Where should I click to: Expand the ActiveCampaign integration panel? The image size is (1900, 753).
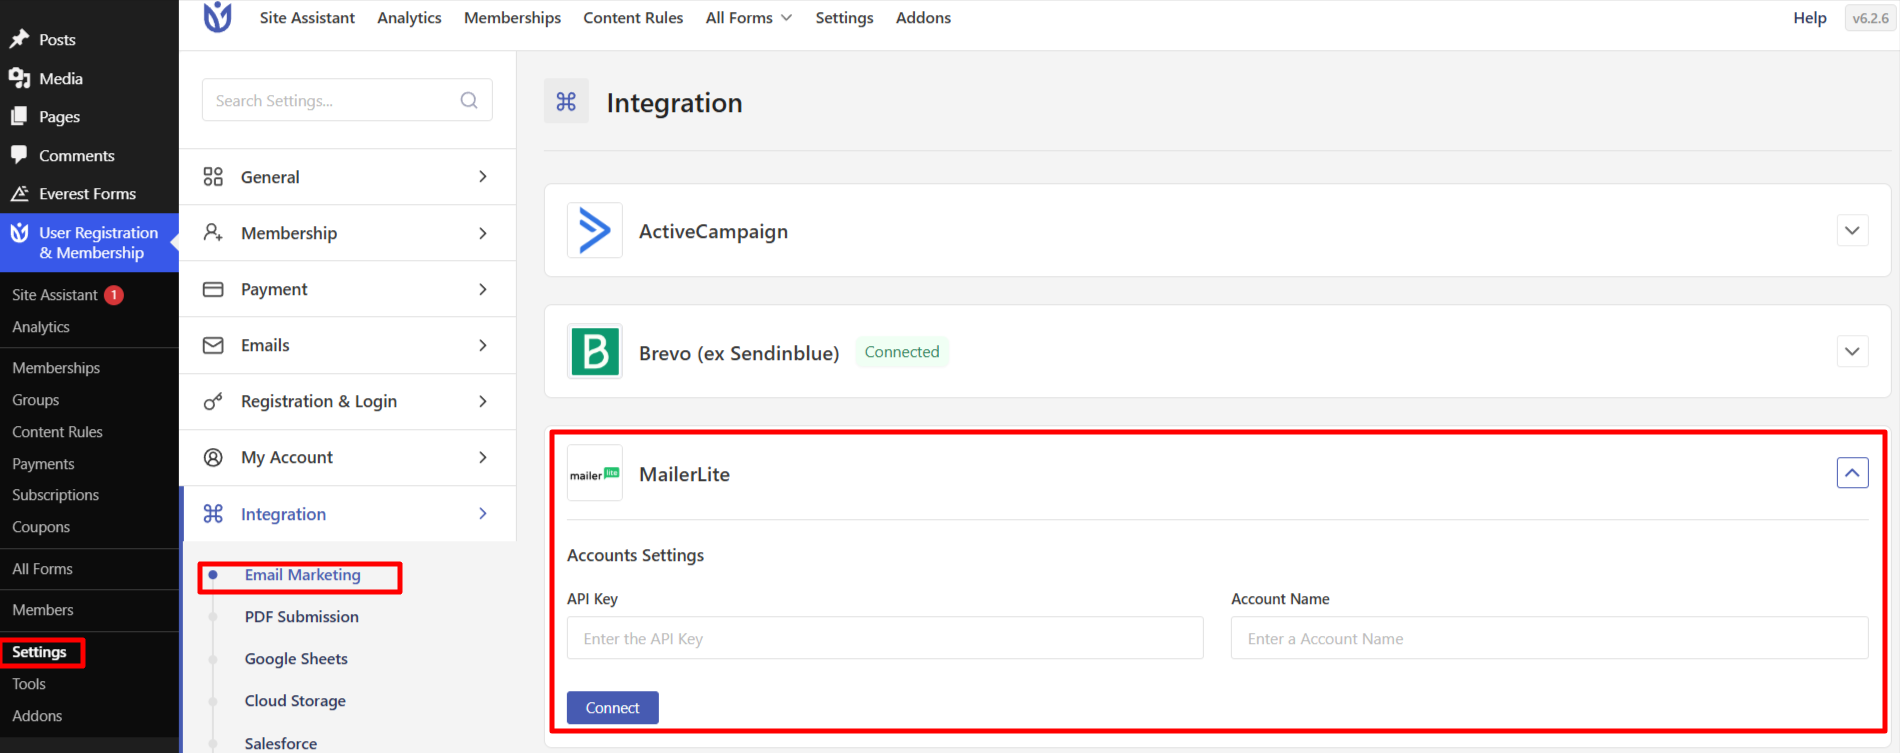pyautogui.click(x=1852, y=231)
